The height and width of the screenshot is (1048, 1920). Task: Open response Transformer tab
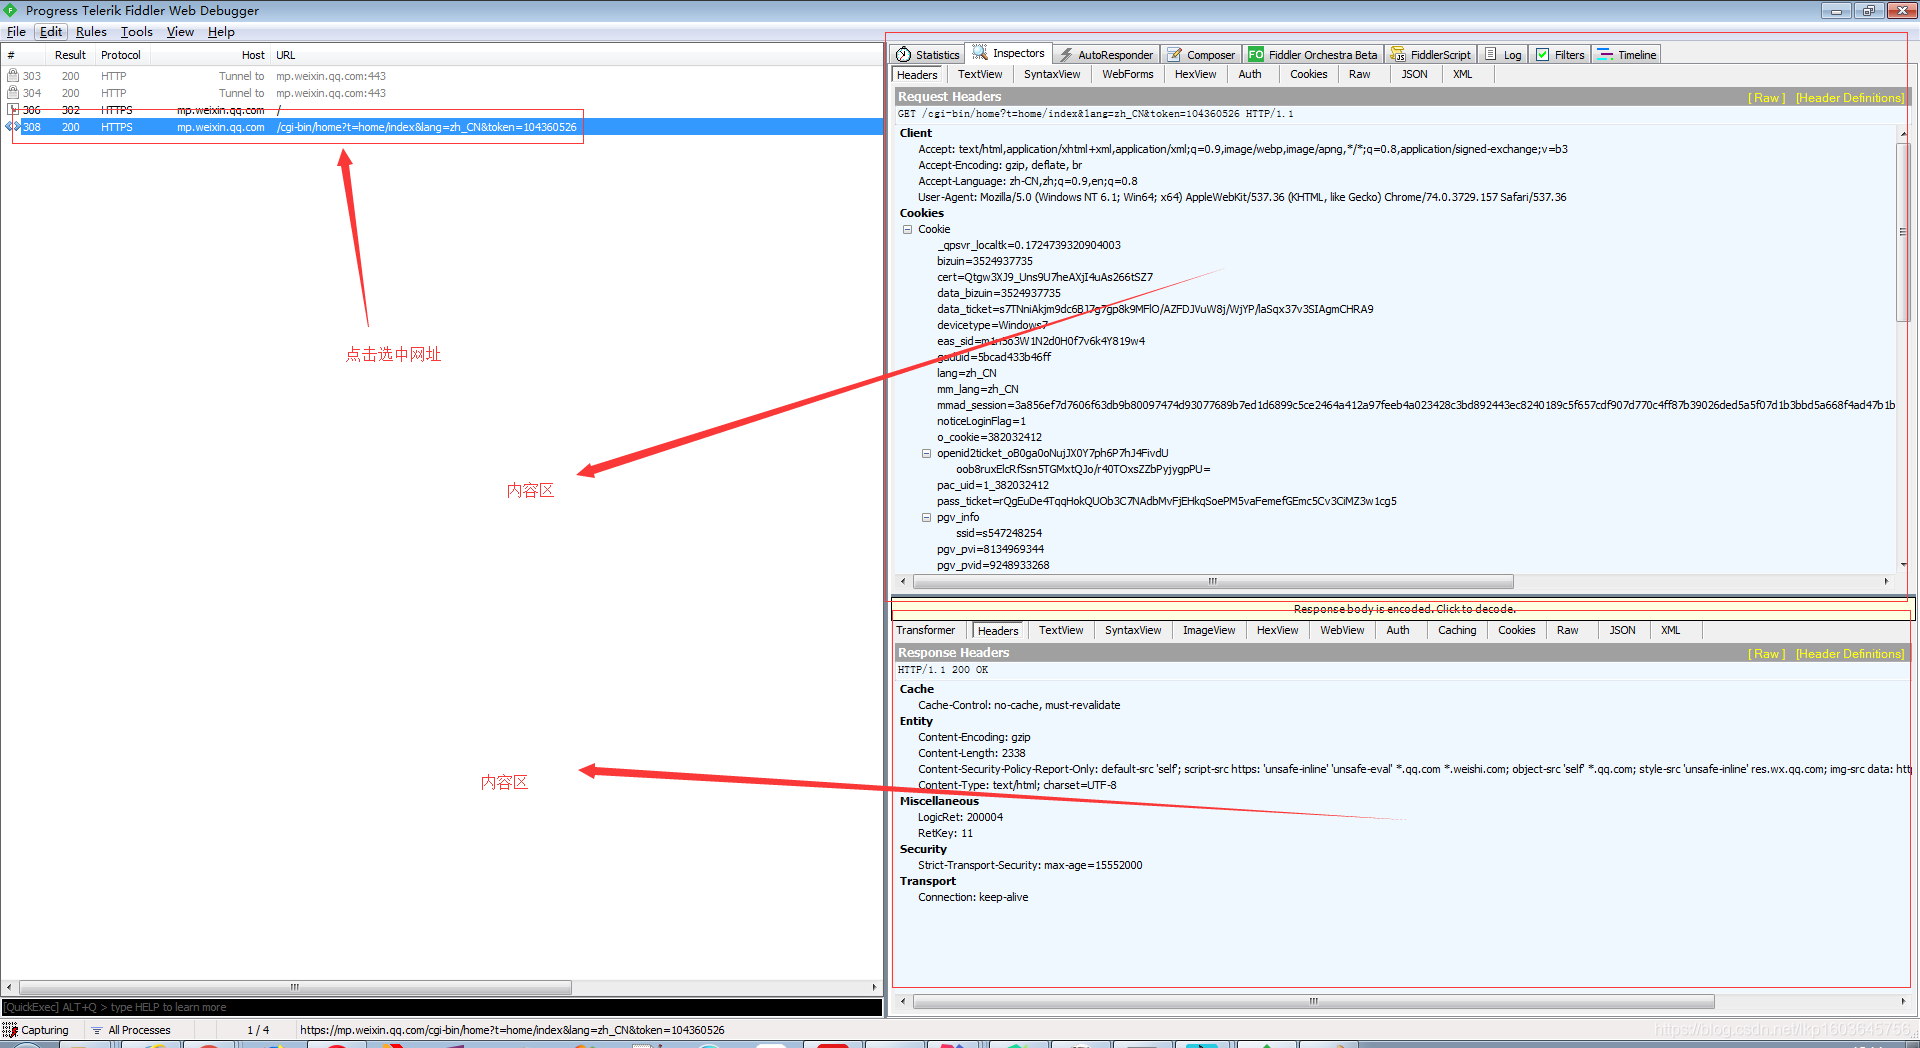[926, 630]
